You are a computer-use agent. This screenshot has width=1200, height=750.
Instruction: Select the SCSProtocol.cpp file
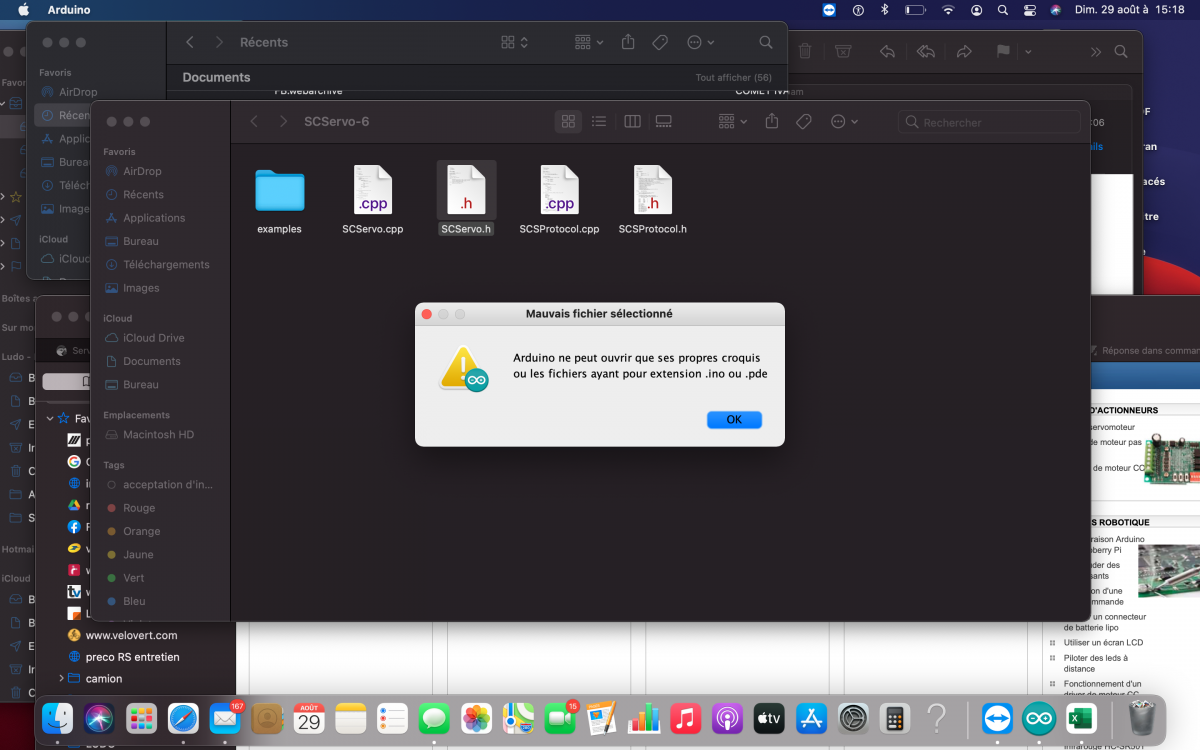(x=559, y=199)
